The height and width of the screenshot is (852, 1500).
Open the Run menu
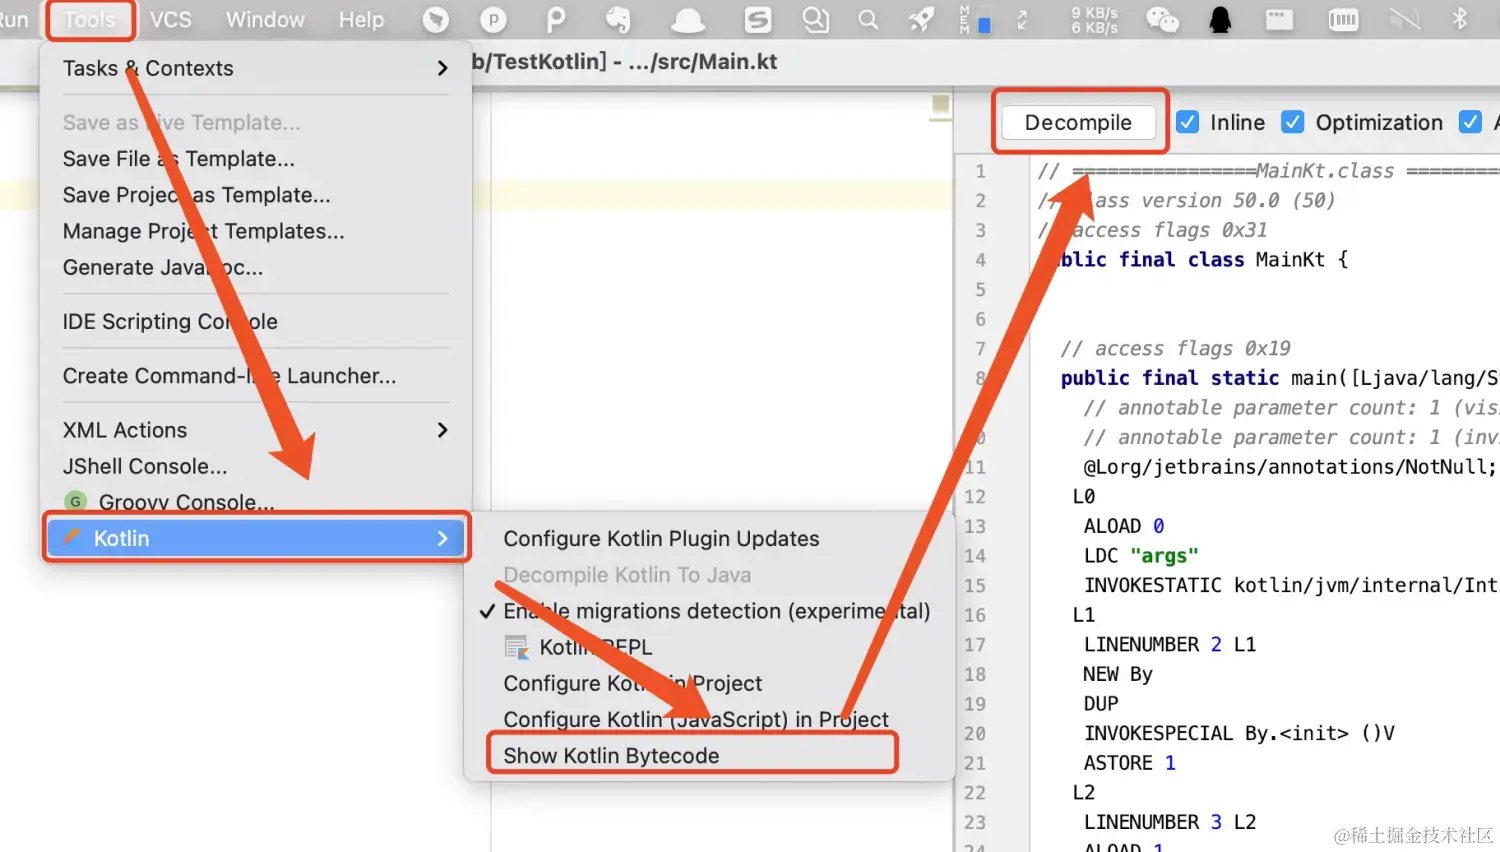(14, 20)
